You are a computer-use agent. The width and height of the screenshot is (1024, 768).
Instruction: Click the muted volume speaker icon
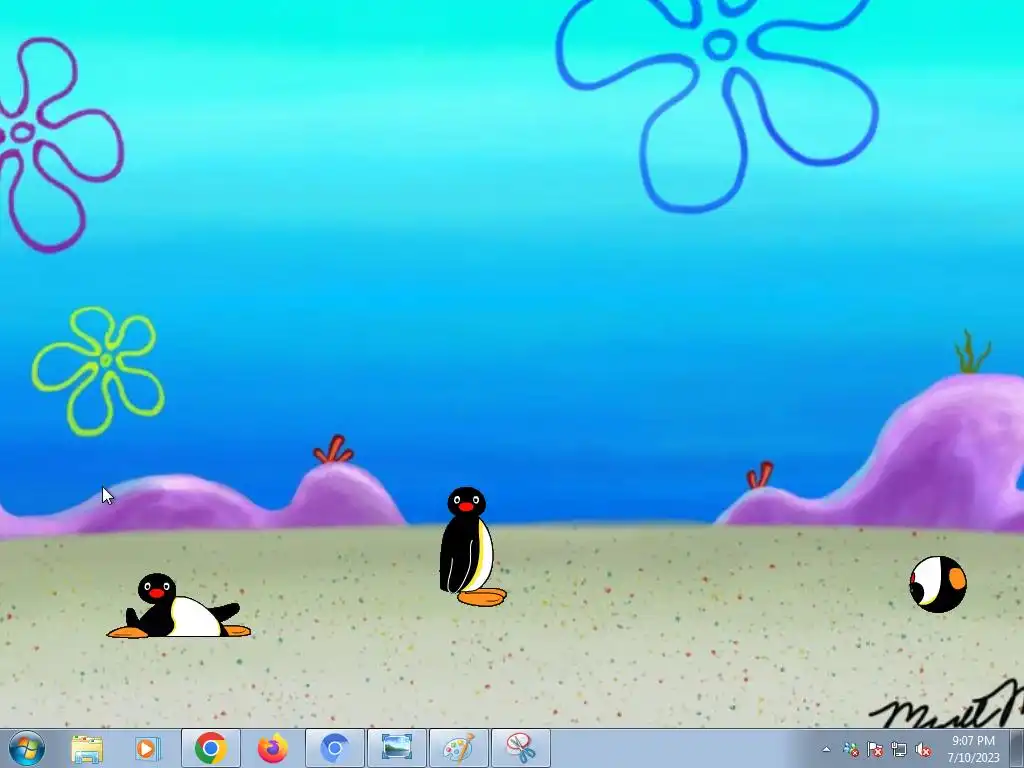[923, 749]
